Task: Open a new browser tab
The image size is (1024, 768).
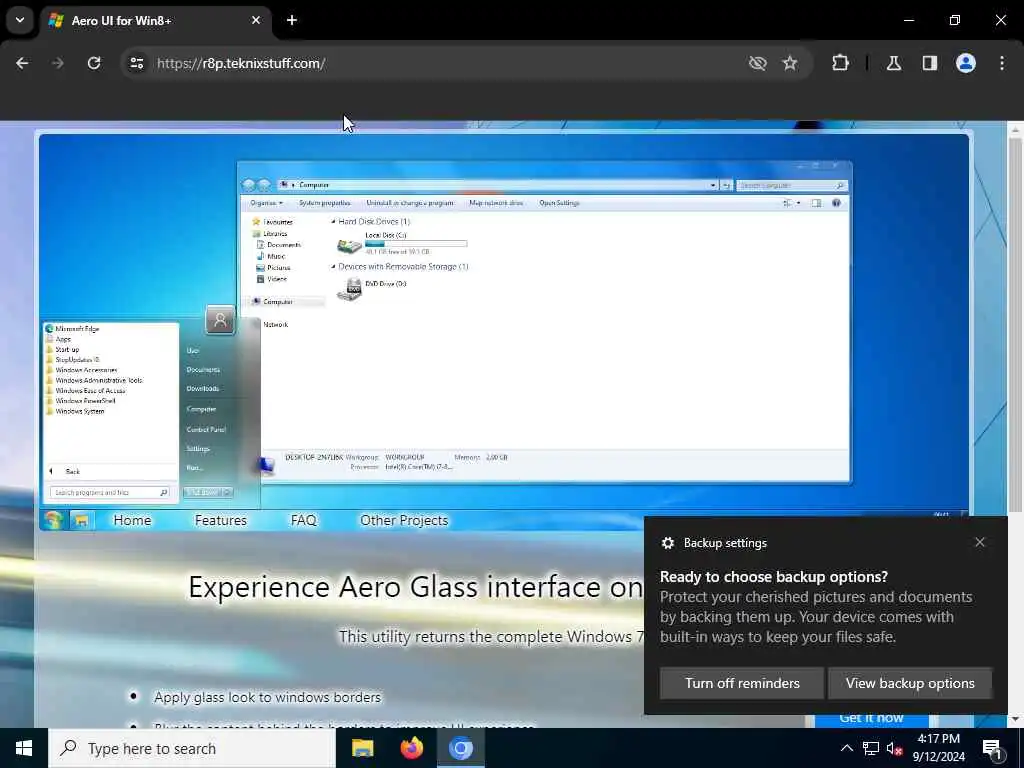Action: 292,20
